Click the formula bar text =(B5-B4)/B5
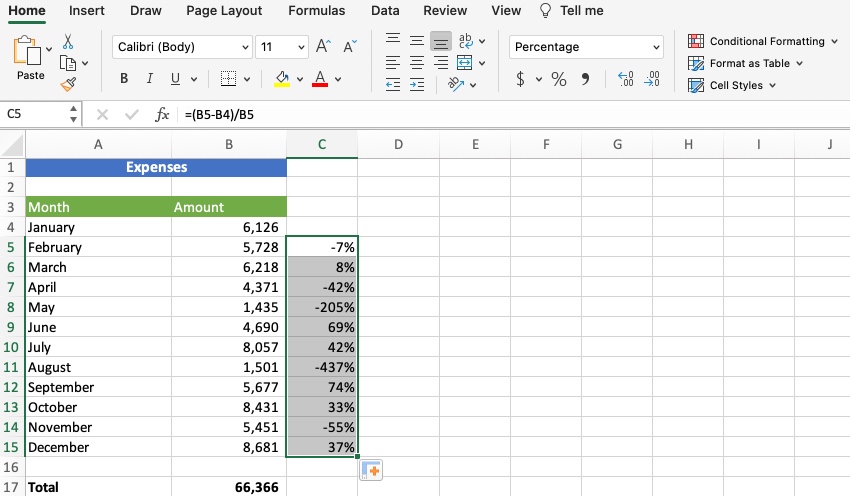Image resolution: width=850 pixels, height=496 pixels. (x=219, y=115)
